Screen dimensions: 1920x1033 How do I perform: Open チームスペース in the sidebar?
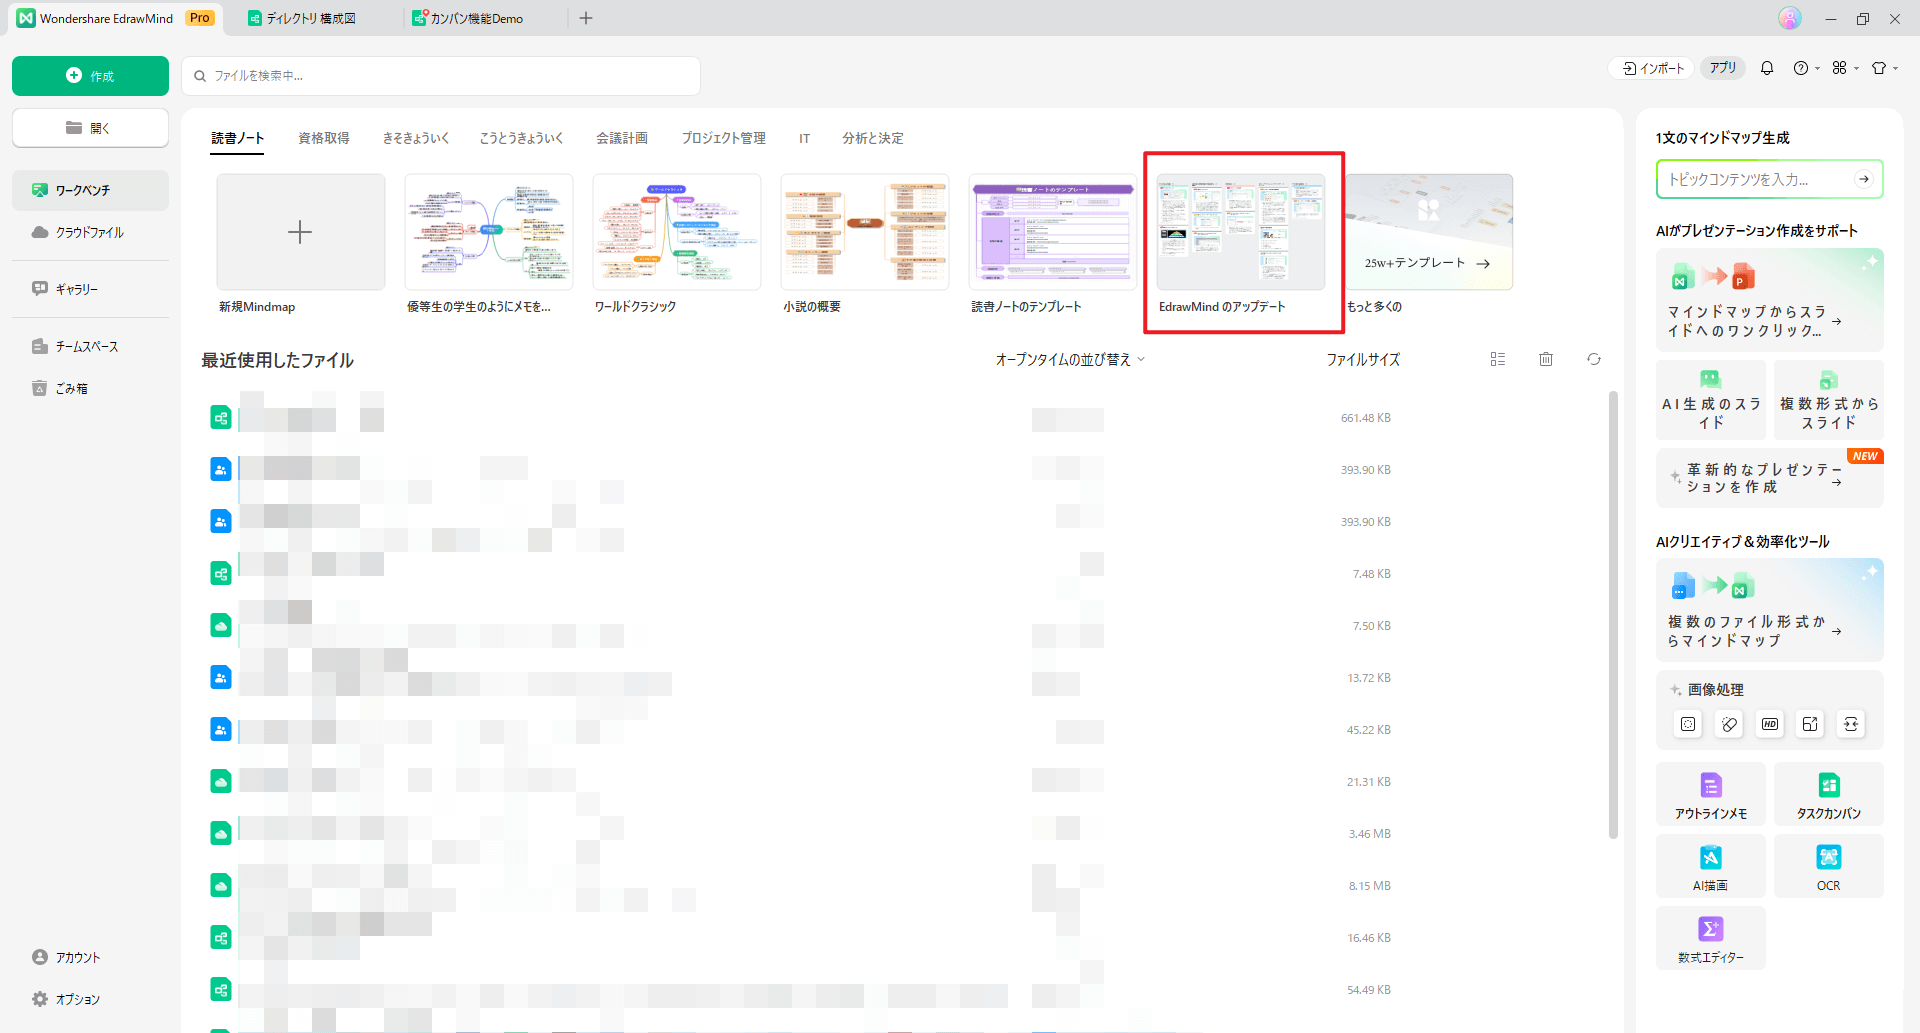pyautogui.click(x=90, y=346)
